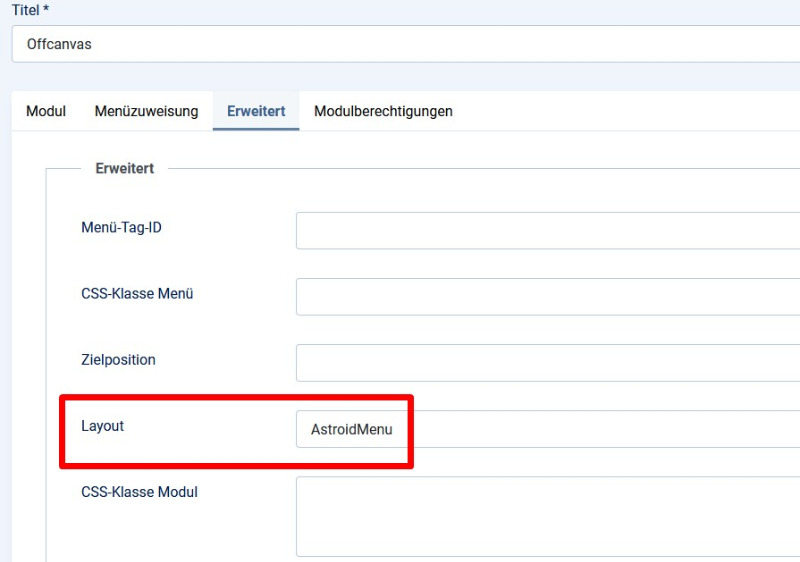This screenshot has height=562, width=800.
Task: Click the Zielposition label
Action: click(x=118, y=360)
